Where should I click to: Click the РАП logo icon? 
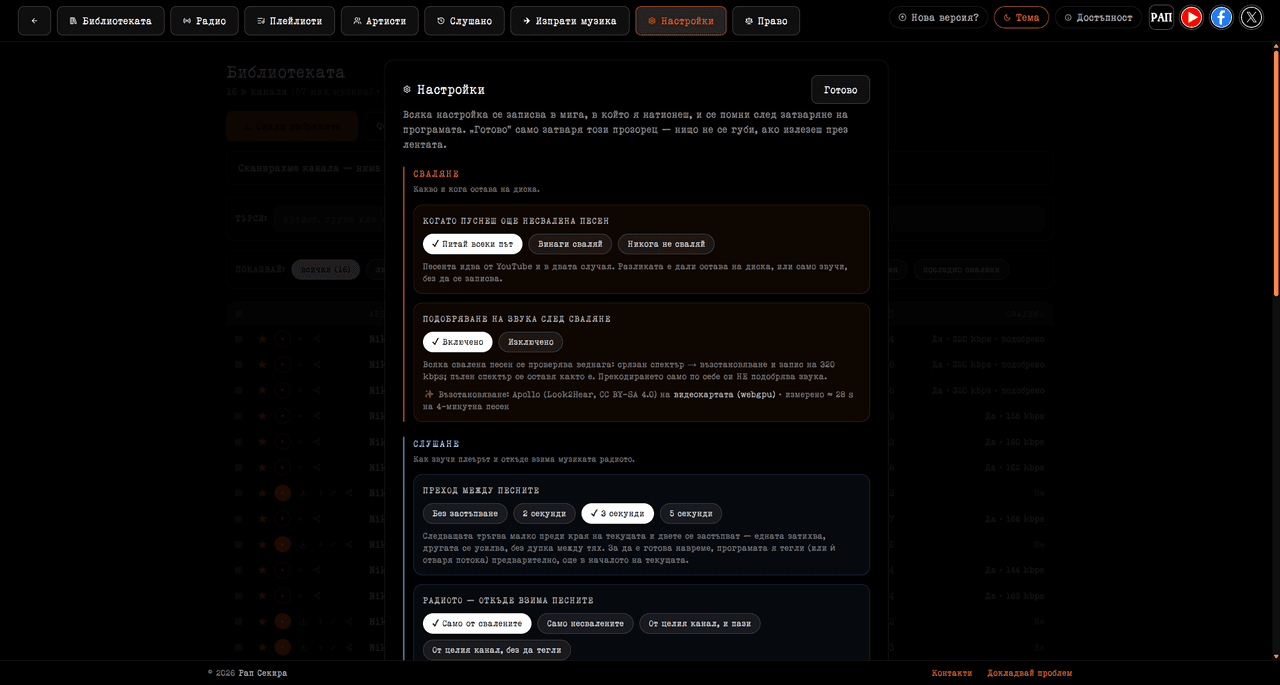(x=1161, y=17)
